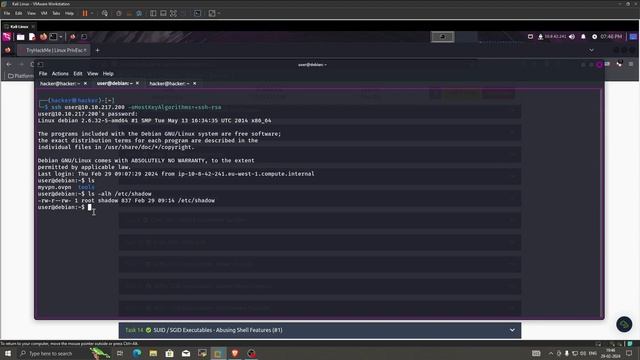The image size is (640, 360).
Task: Click the ssh command line in terminal
Action: [x=136, y=107]
